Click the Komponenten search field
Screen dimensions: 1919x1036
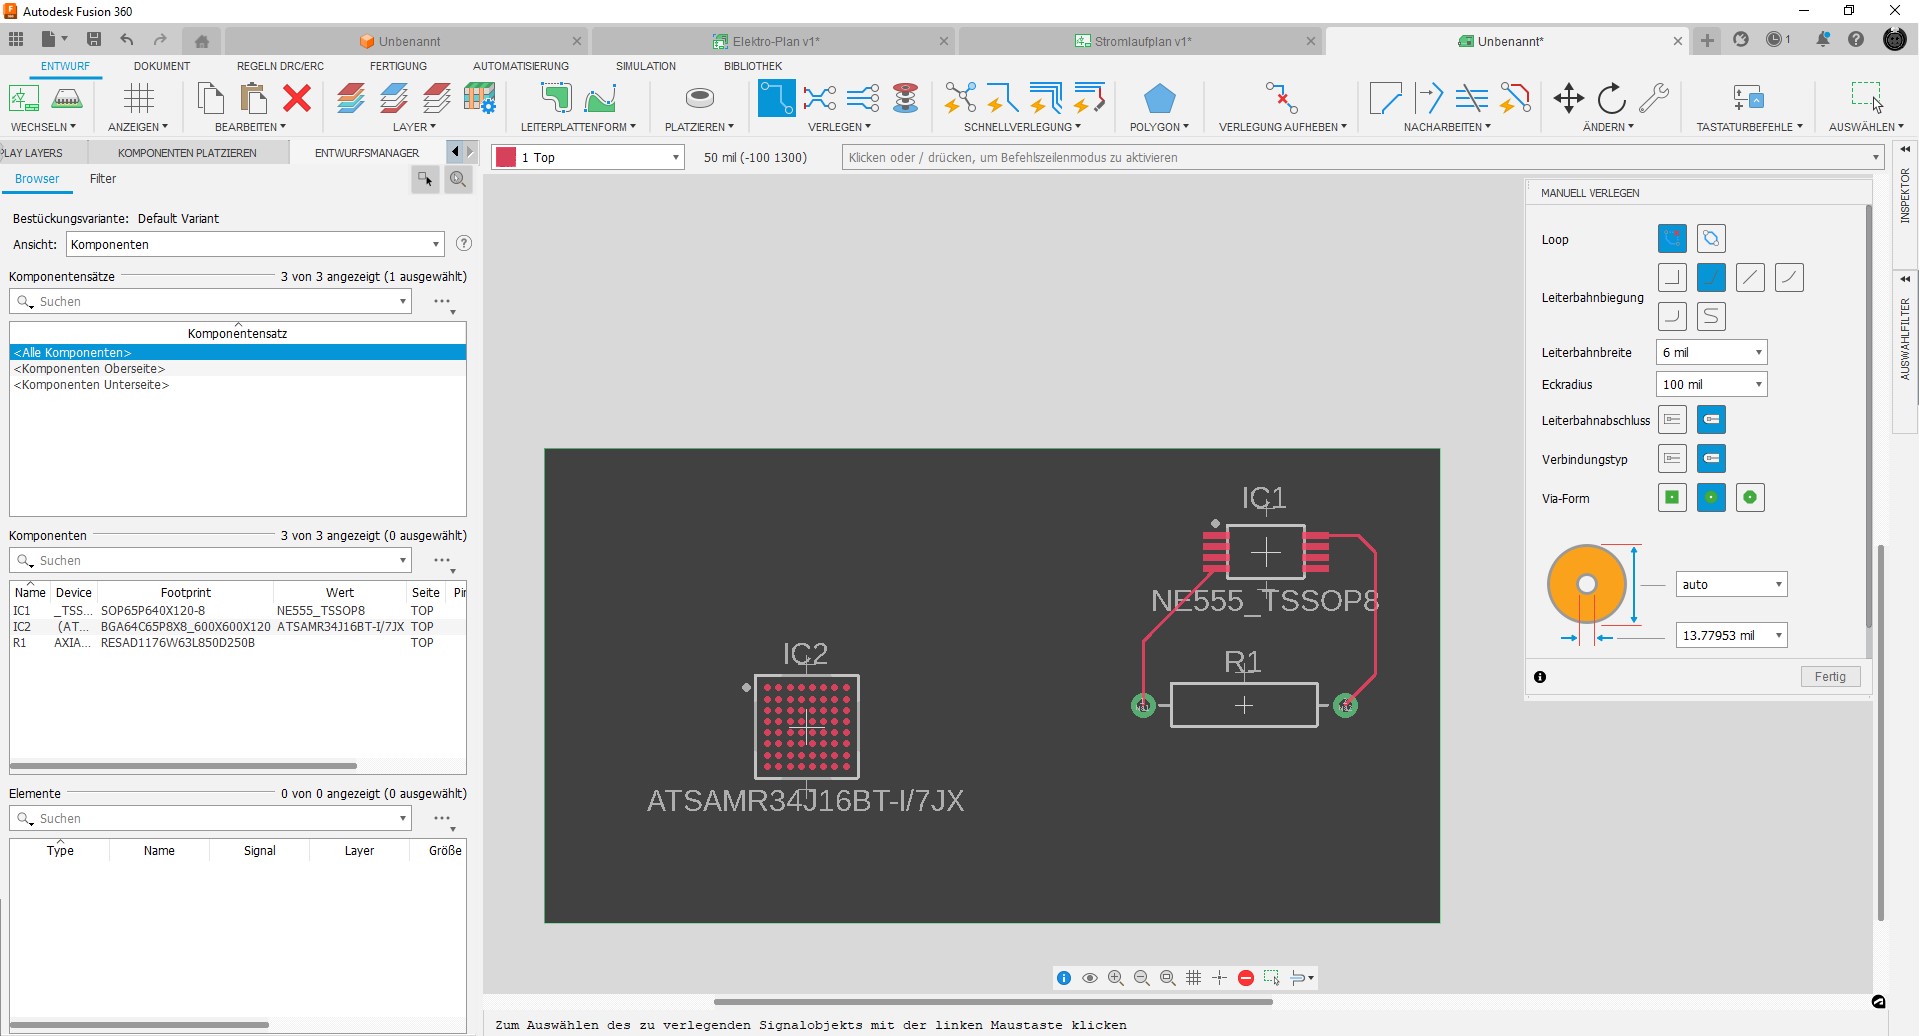pyautogui.click(x=210, y=560)
